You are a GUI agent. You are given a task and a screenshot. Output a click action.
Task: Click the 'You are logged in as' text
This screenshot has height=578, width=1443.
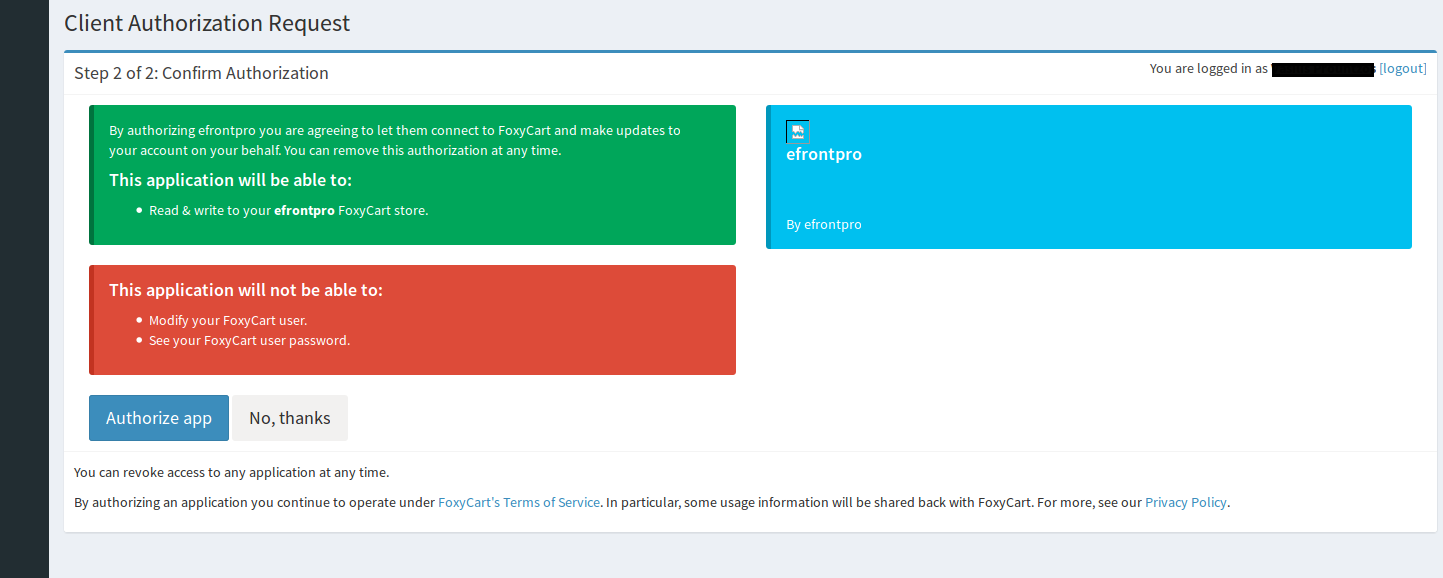pos(1209,69)
